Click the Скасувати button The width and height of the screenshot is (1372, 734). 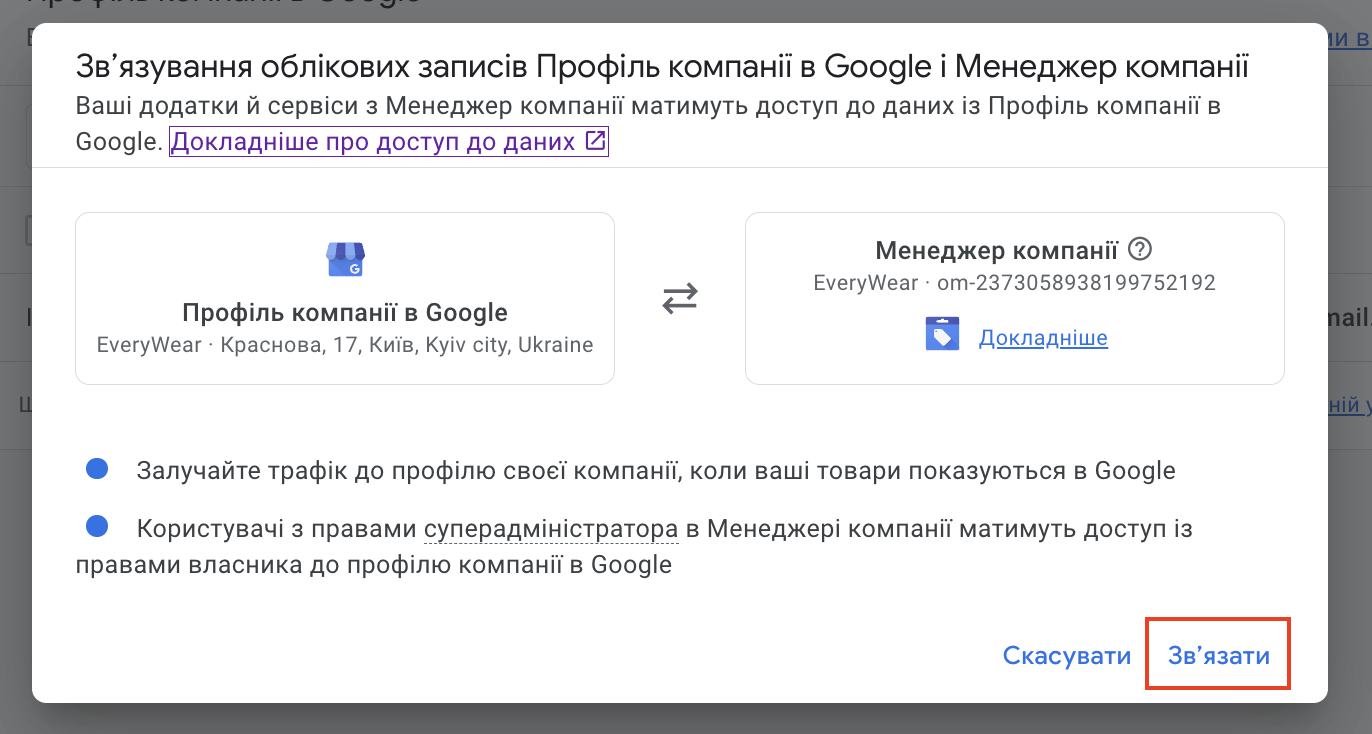pos(1067,656)
